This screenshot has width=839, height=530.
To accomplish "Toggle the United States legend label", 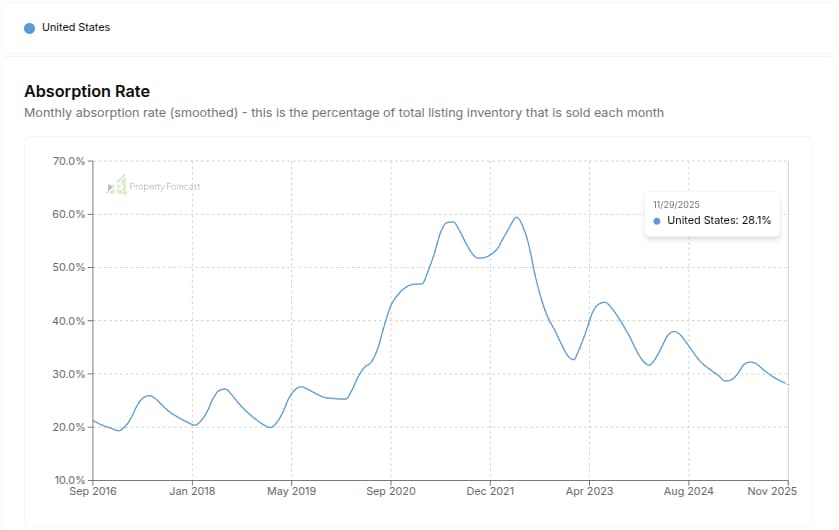I will (x=76, y=28).
